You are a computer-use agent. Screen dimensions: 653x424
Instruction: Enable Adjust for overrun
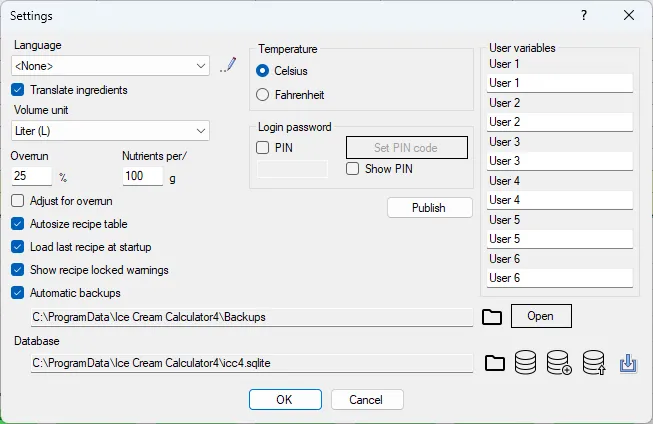[x=17, y=201]
